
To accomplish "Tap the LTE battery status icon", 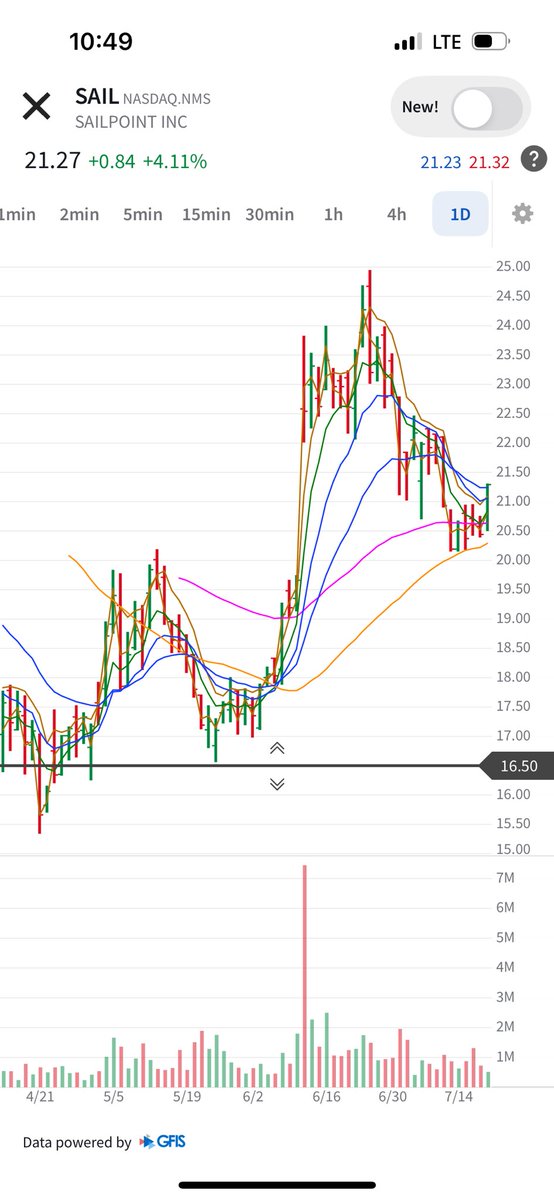I will pos(490,42).
